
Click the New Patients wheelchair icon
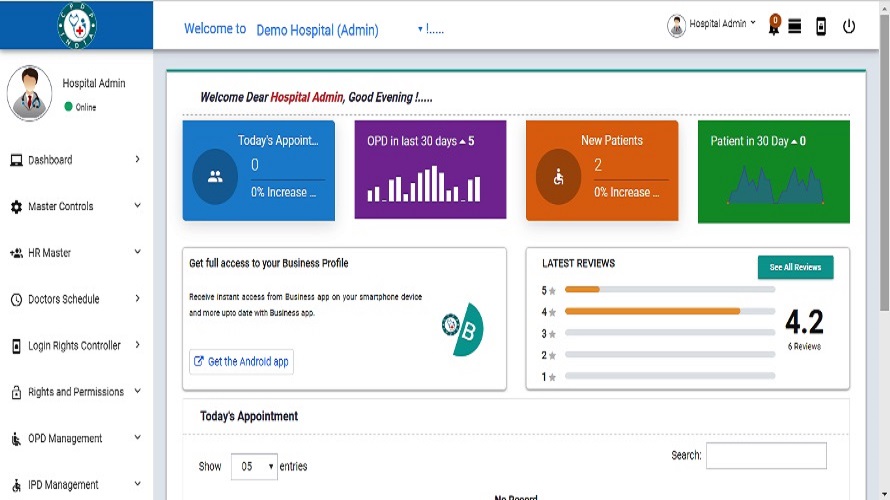click(558, 177)
